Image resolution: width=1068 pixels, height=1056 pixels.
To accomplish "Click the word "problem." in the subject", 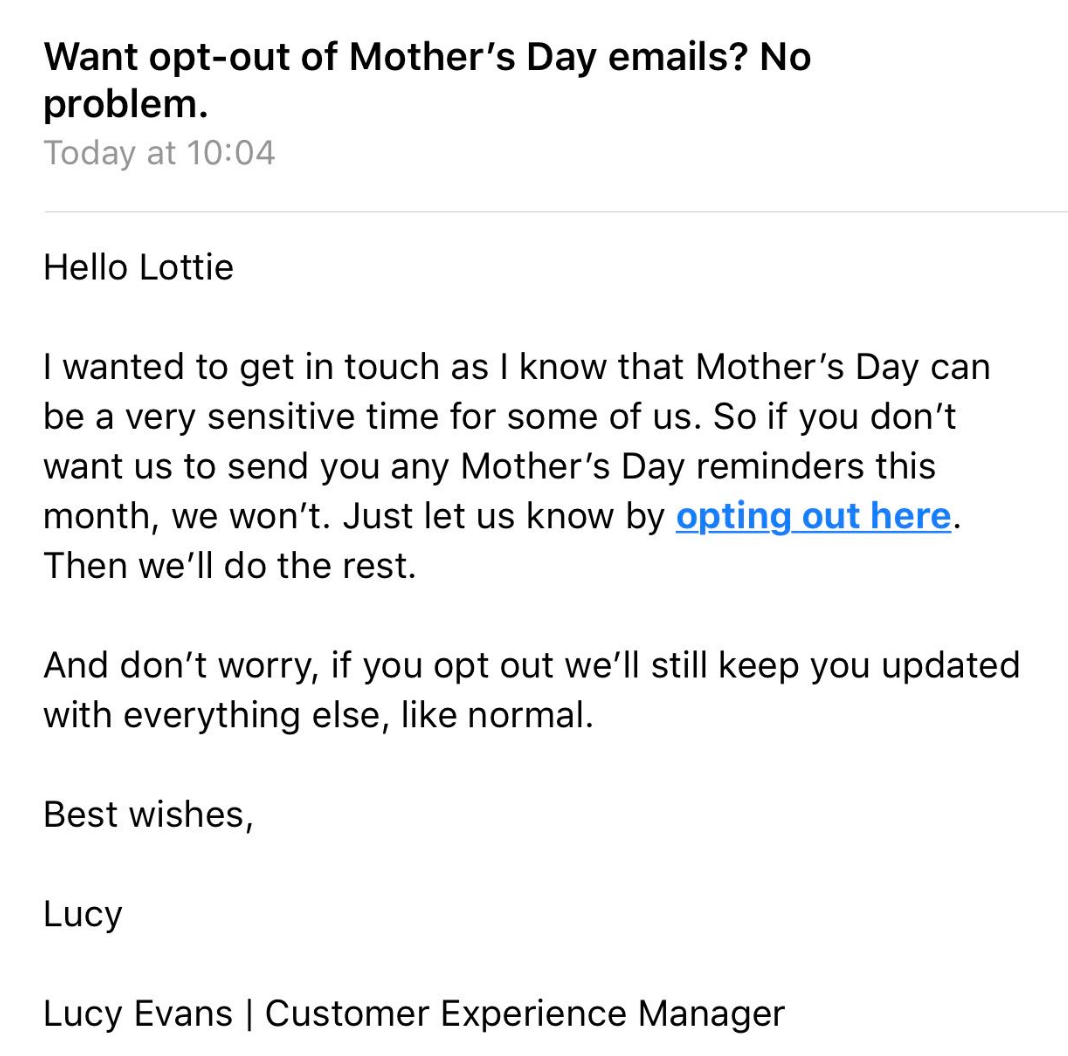I will coord(125,105).
